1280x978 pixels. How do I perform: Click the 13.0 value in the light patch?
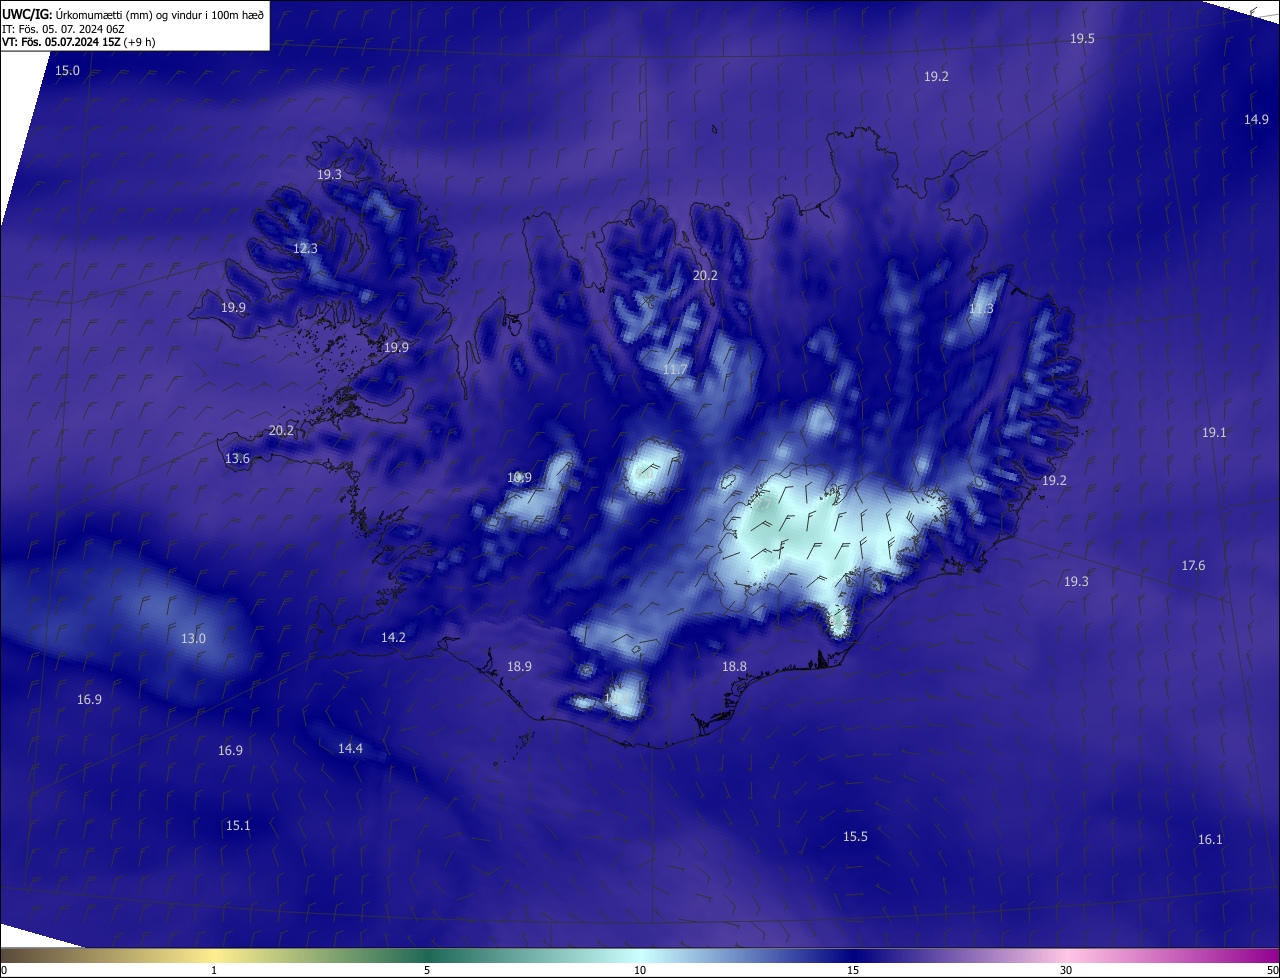pos(193,639)
